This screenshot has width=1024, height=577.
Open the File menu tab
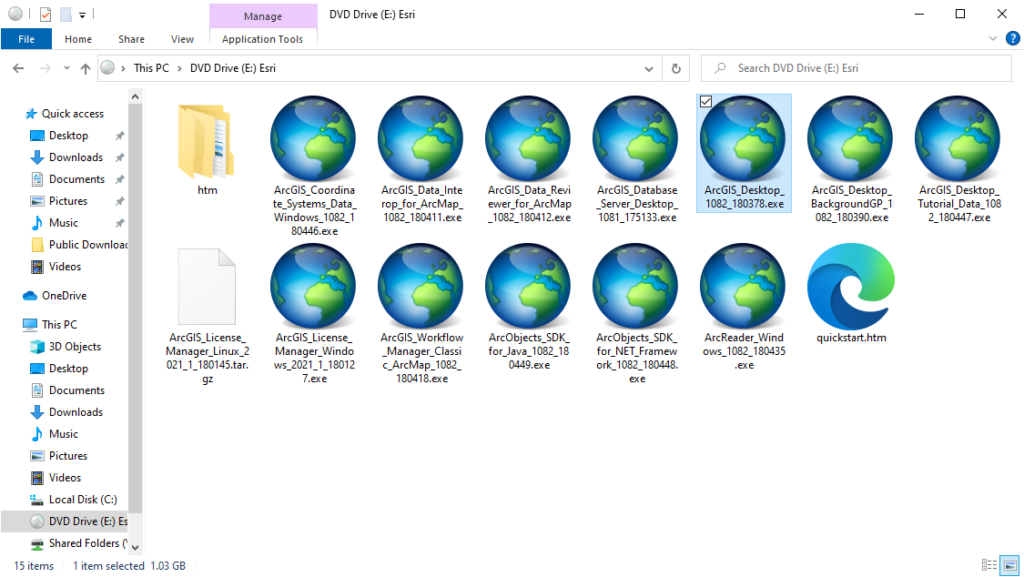(x=26, y=39)
